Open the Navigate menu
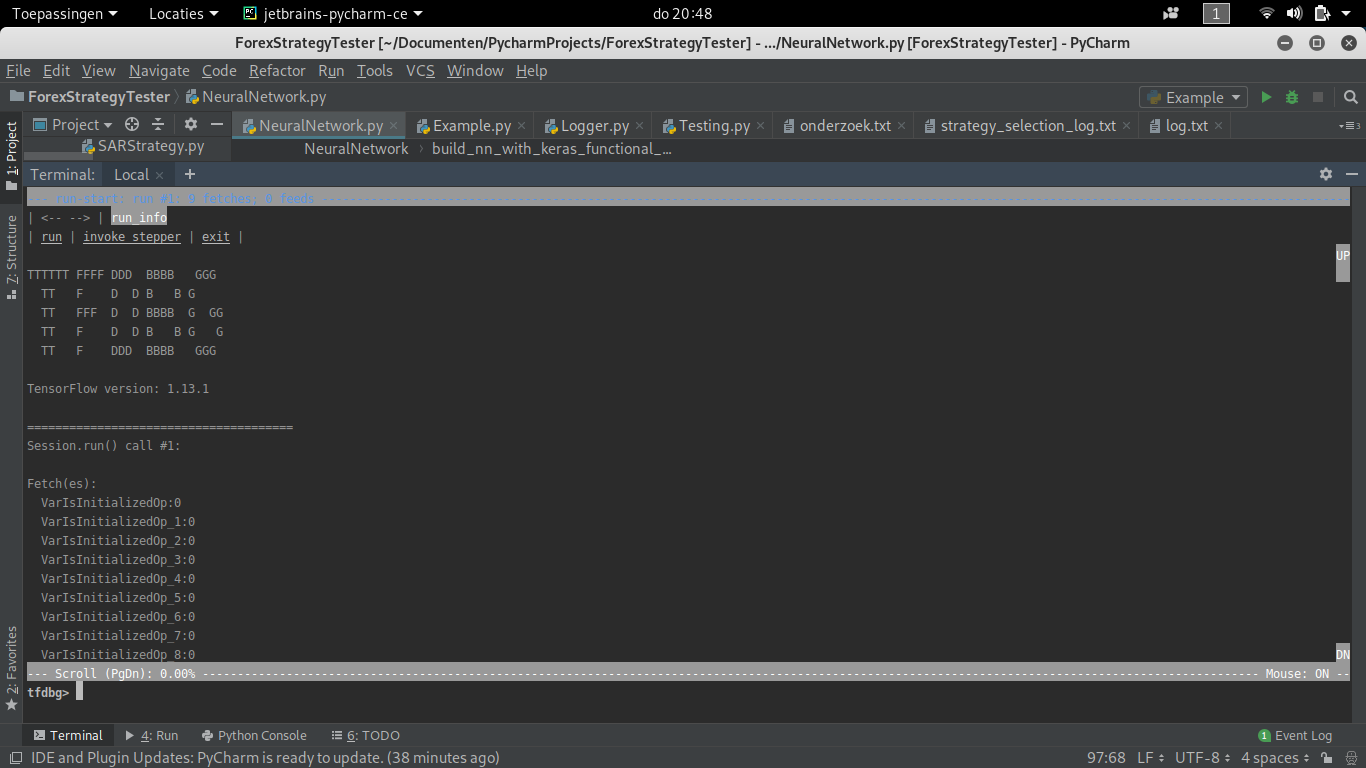Image resolution: width=1366 pixels, height=768 pixels. [159, 70]
